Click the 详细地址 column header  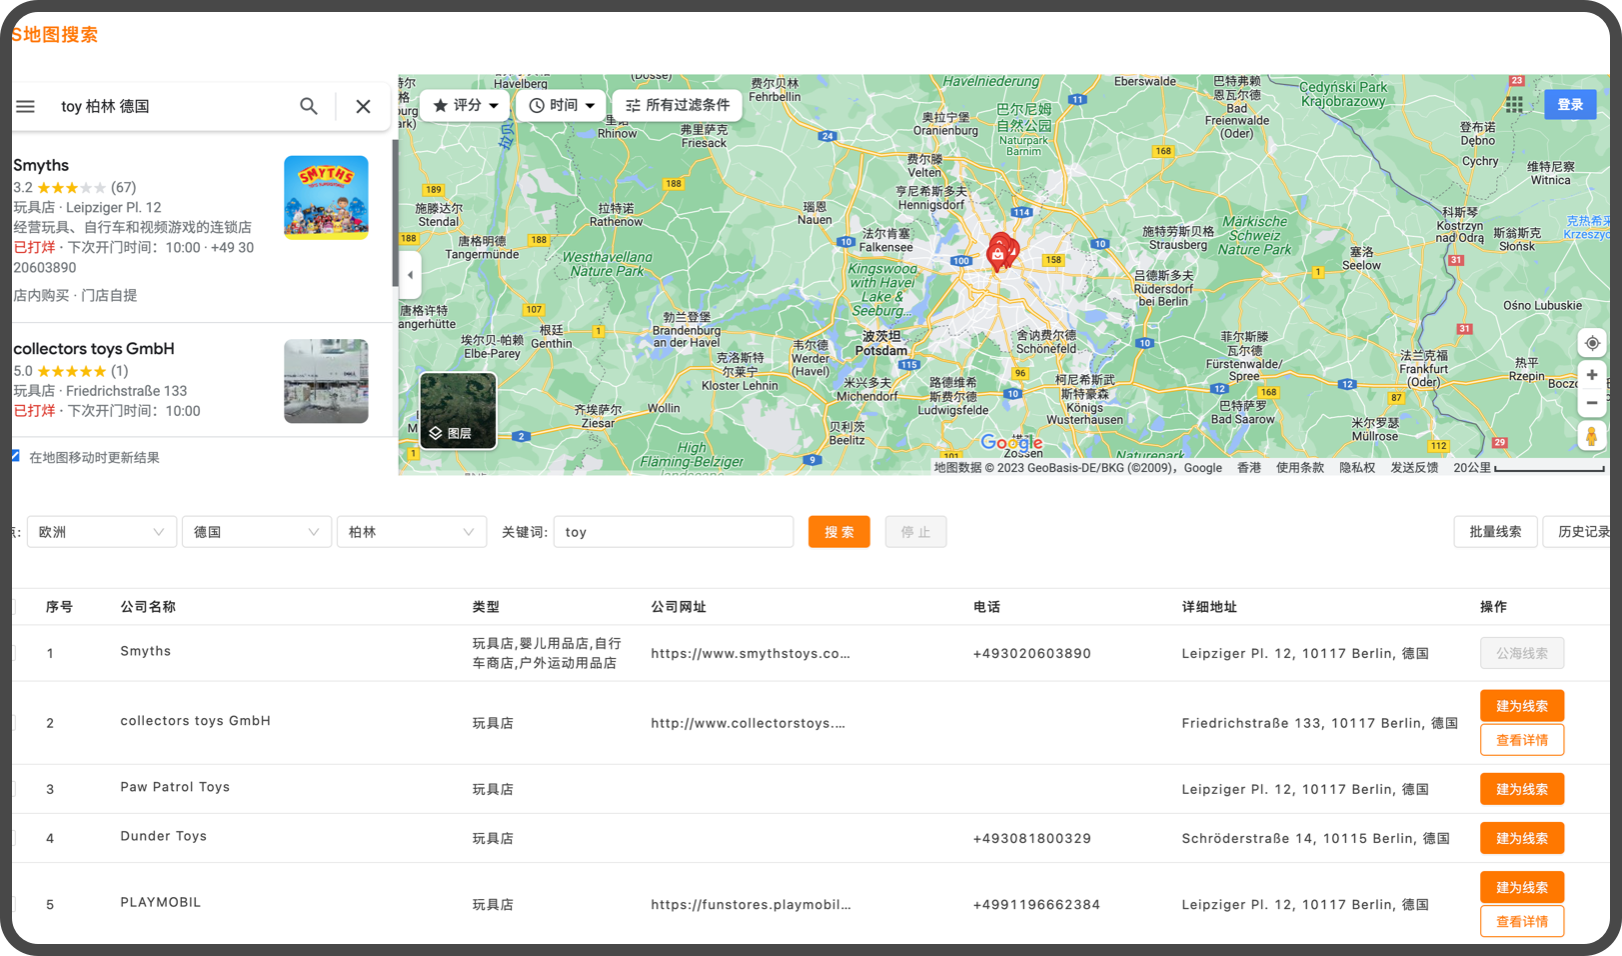pos(1209,607)
